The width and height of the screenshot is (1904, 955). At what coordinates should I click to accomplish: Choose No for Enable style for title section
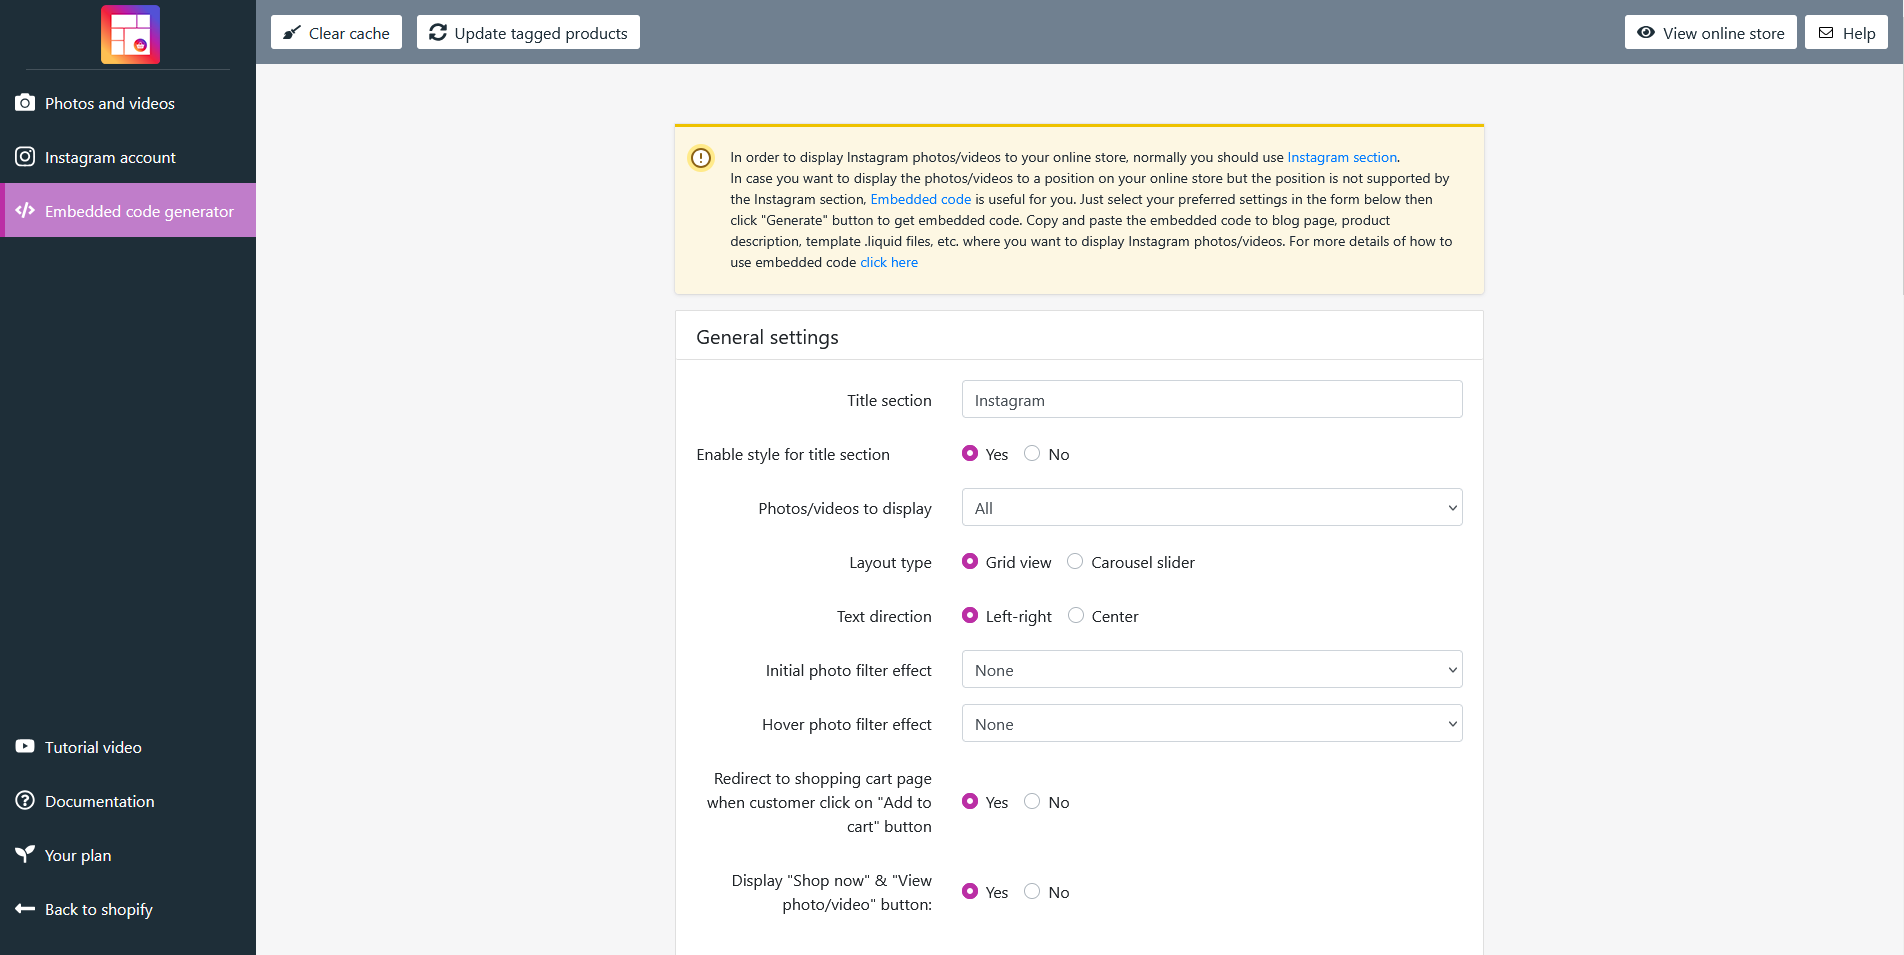[x=1032, y=454]
